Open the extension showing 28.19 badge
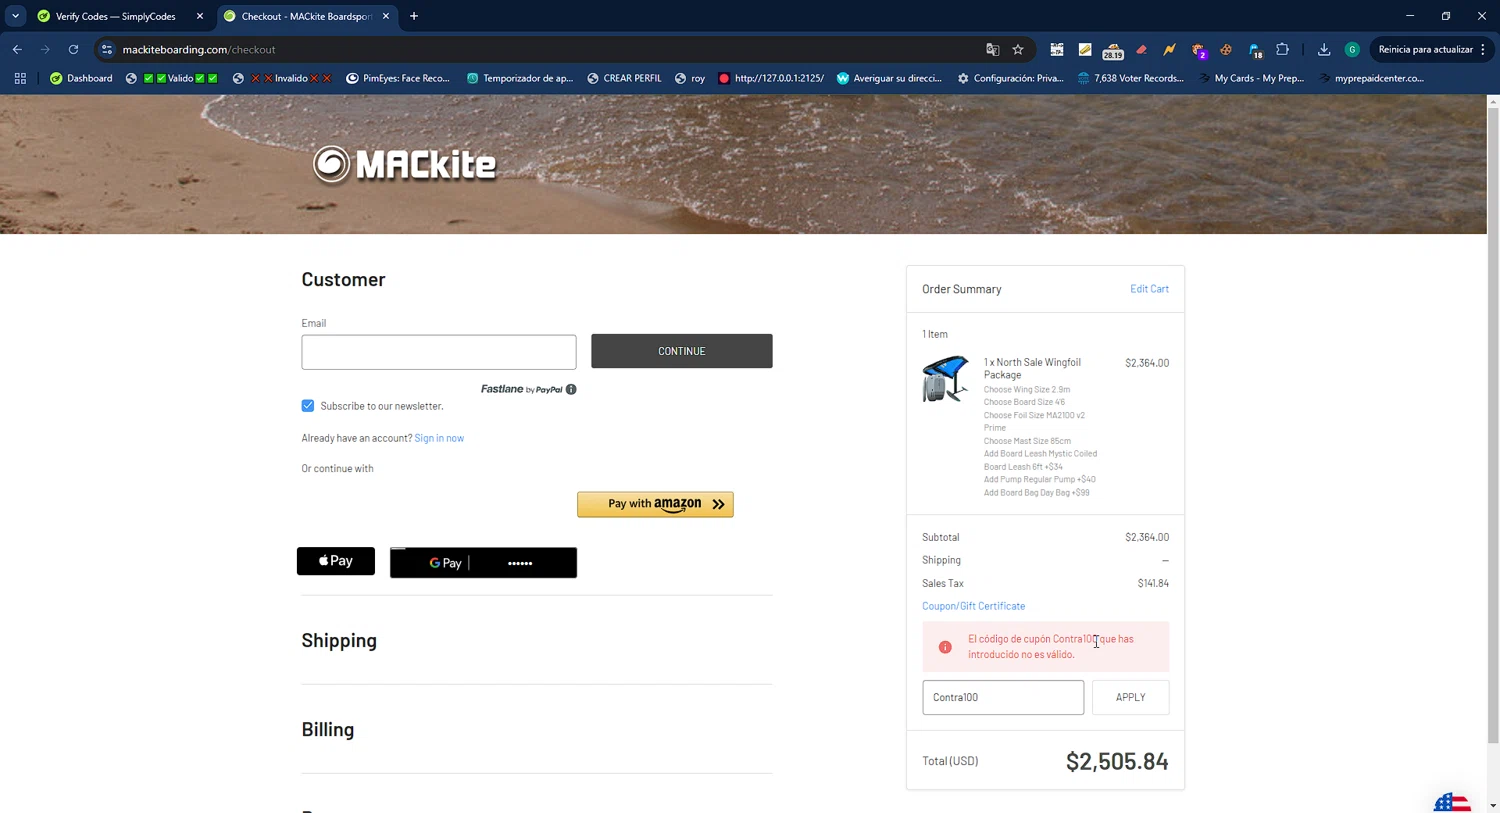The height and width of the screenshot is (813, 1500). click(1113, 50)
